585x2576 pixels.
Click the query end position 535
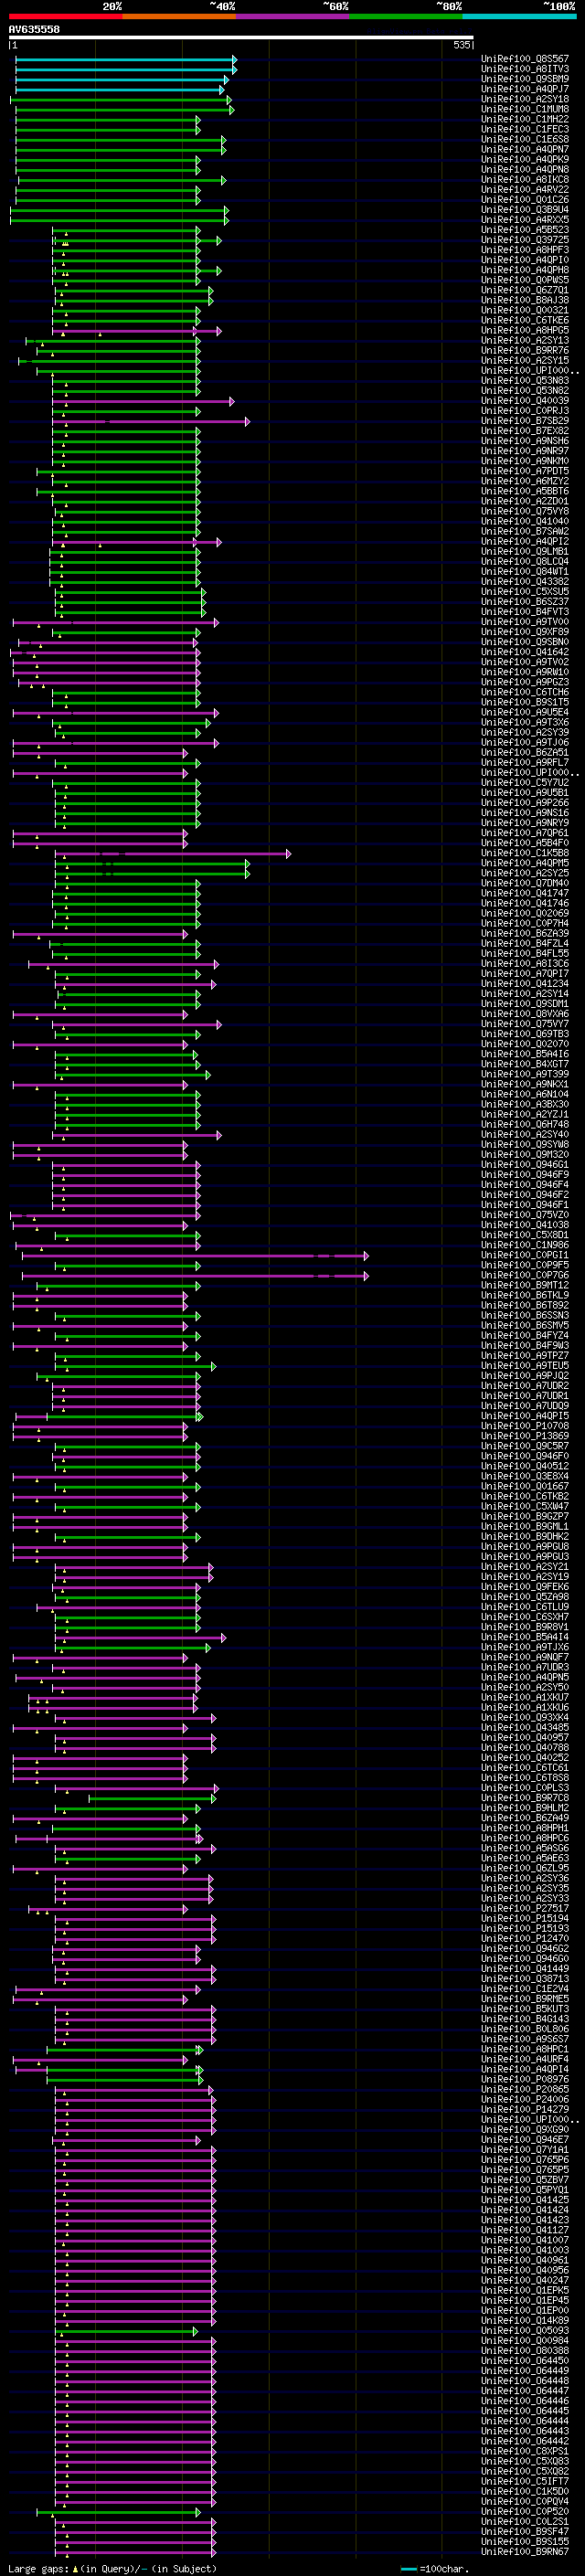pyautogui.click(x=461, y=45)
